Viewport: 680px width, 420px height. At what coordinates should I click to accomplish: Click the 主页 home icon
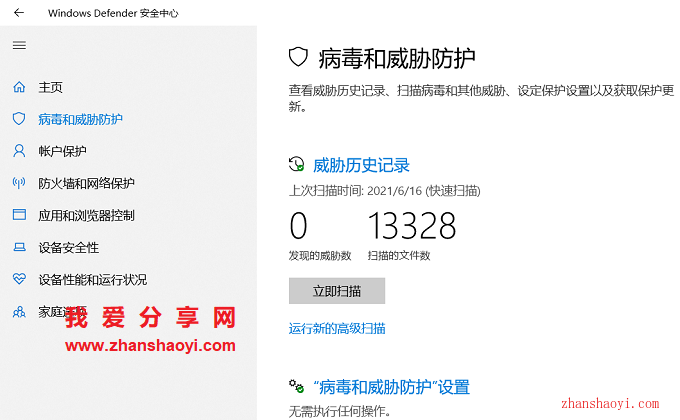pos(19,87)
